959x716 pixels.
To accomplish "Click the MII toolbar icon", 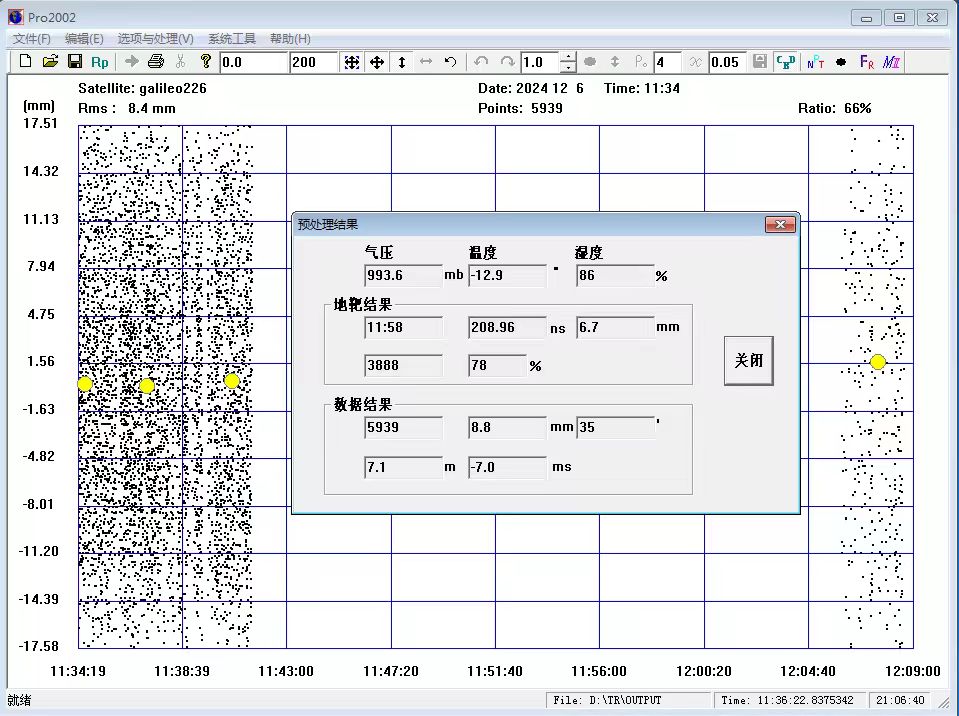I will [x=891, y=62].
